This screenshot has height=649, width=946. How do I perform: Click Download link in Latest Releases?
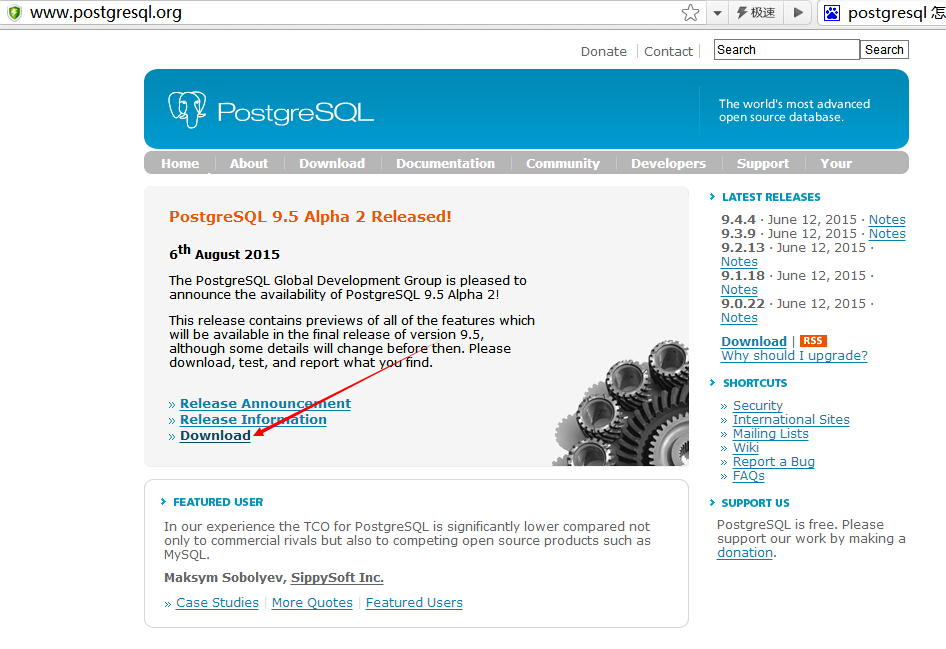[x=754, y=341]
